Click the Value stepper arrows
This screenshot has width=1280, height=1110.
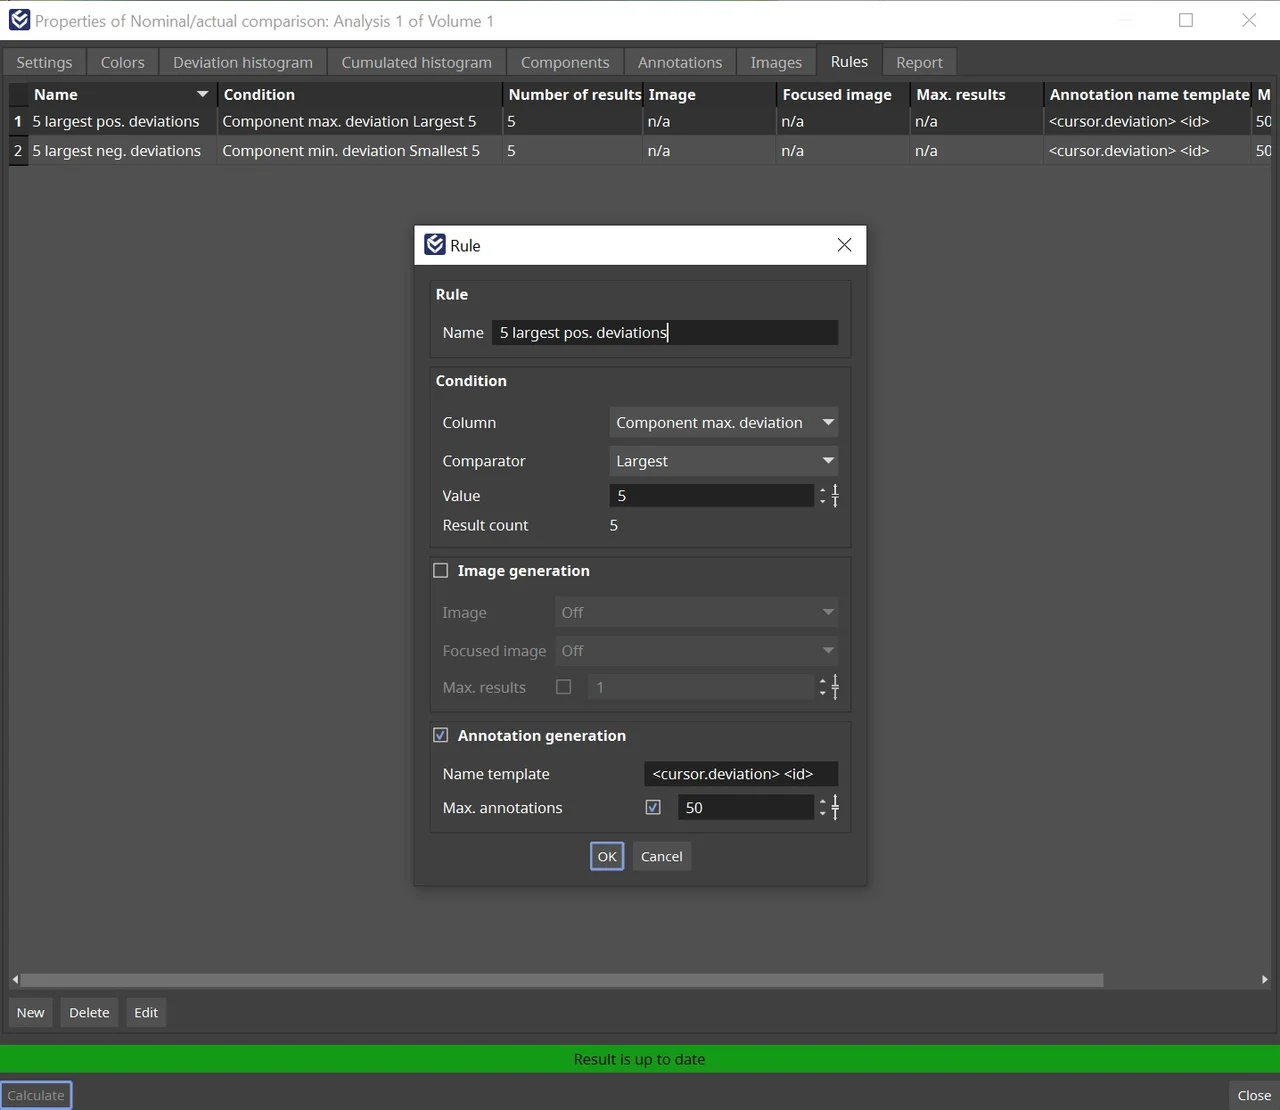[822, 495]
